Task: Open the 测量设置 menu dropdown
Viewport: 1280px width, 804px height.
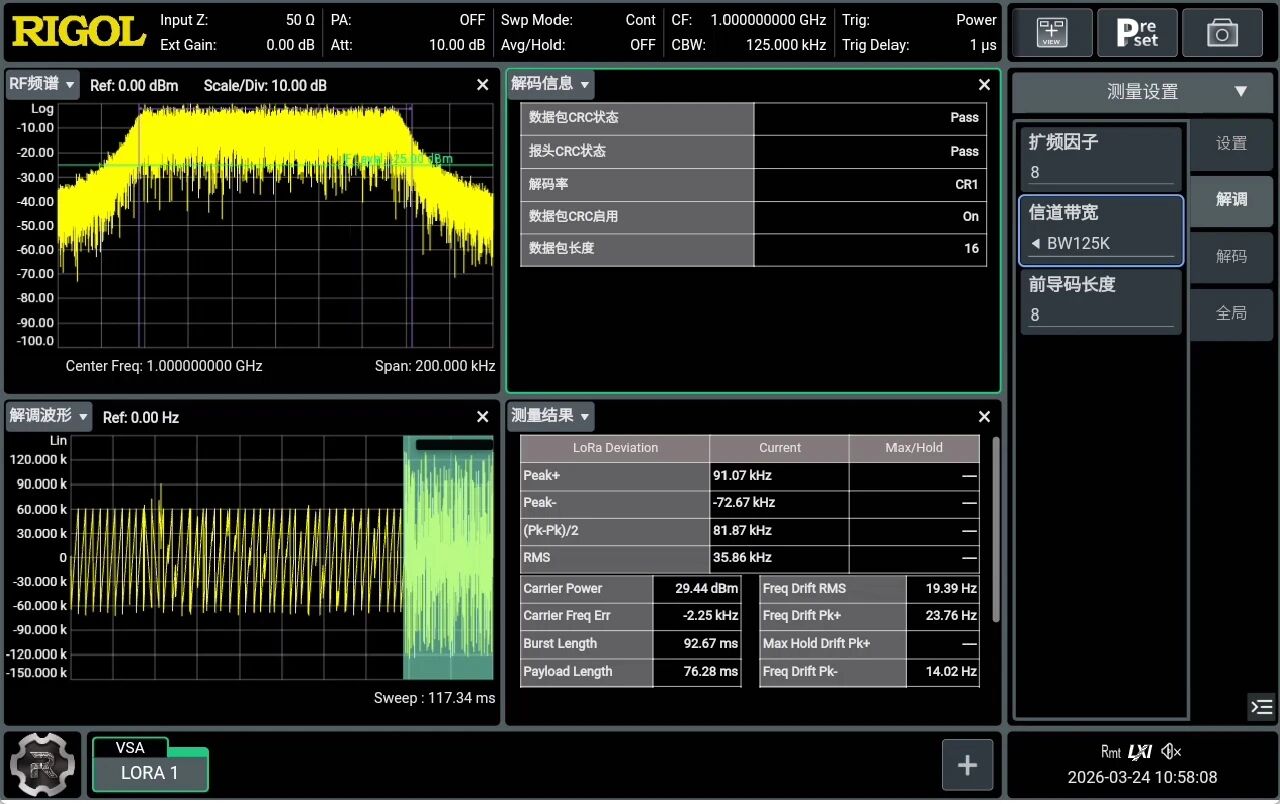Action: click(1142, 92)
